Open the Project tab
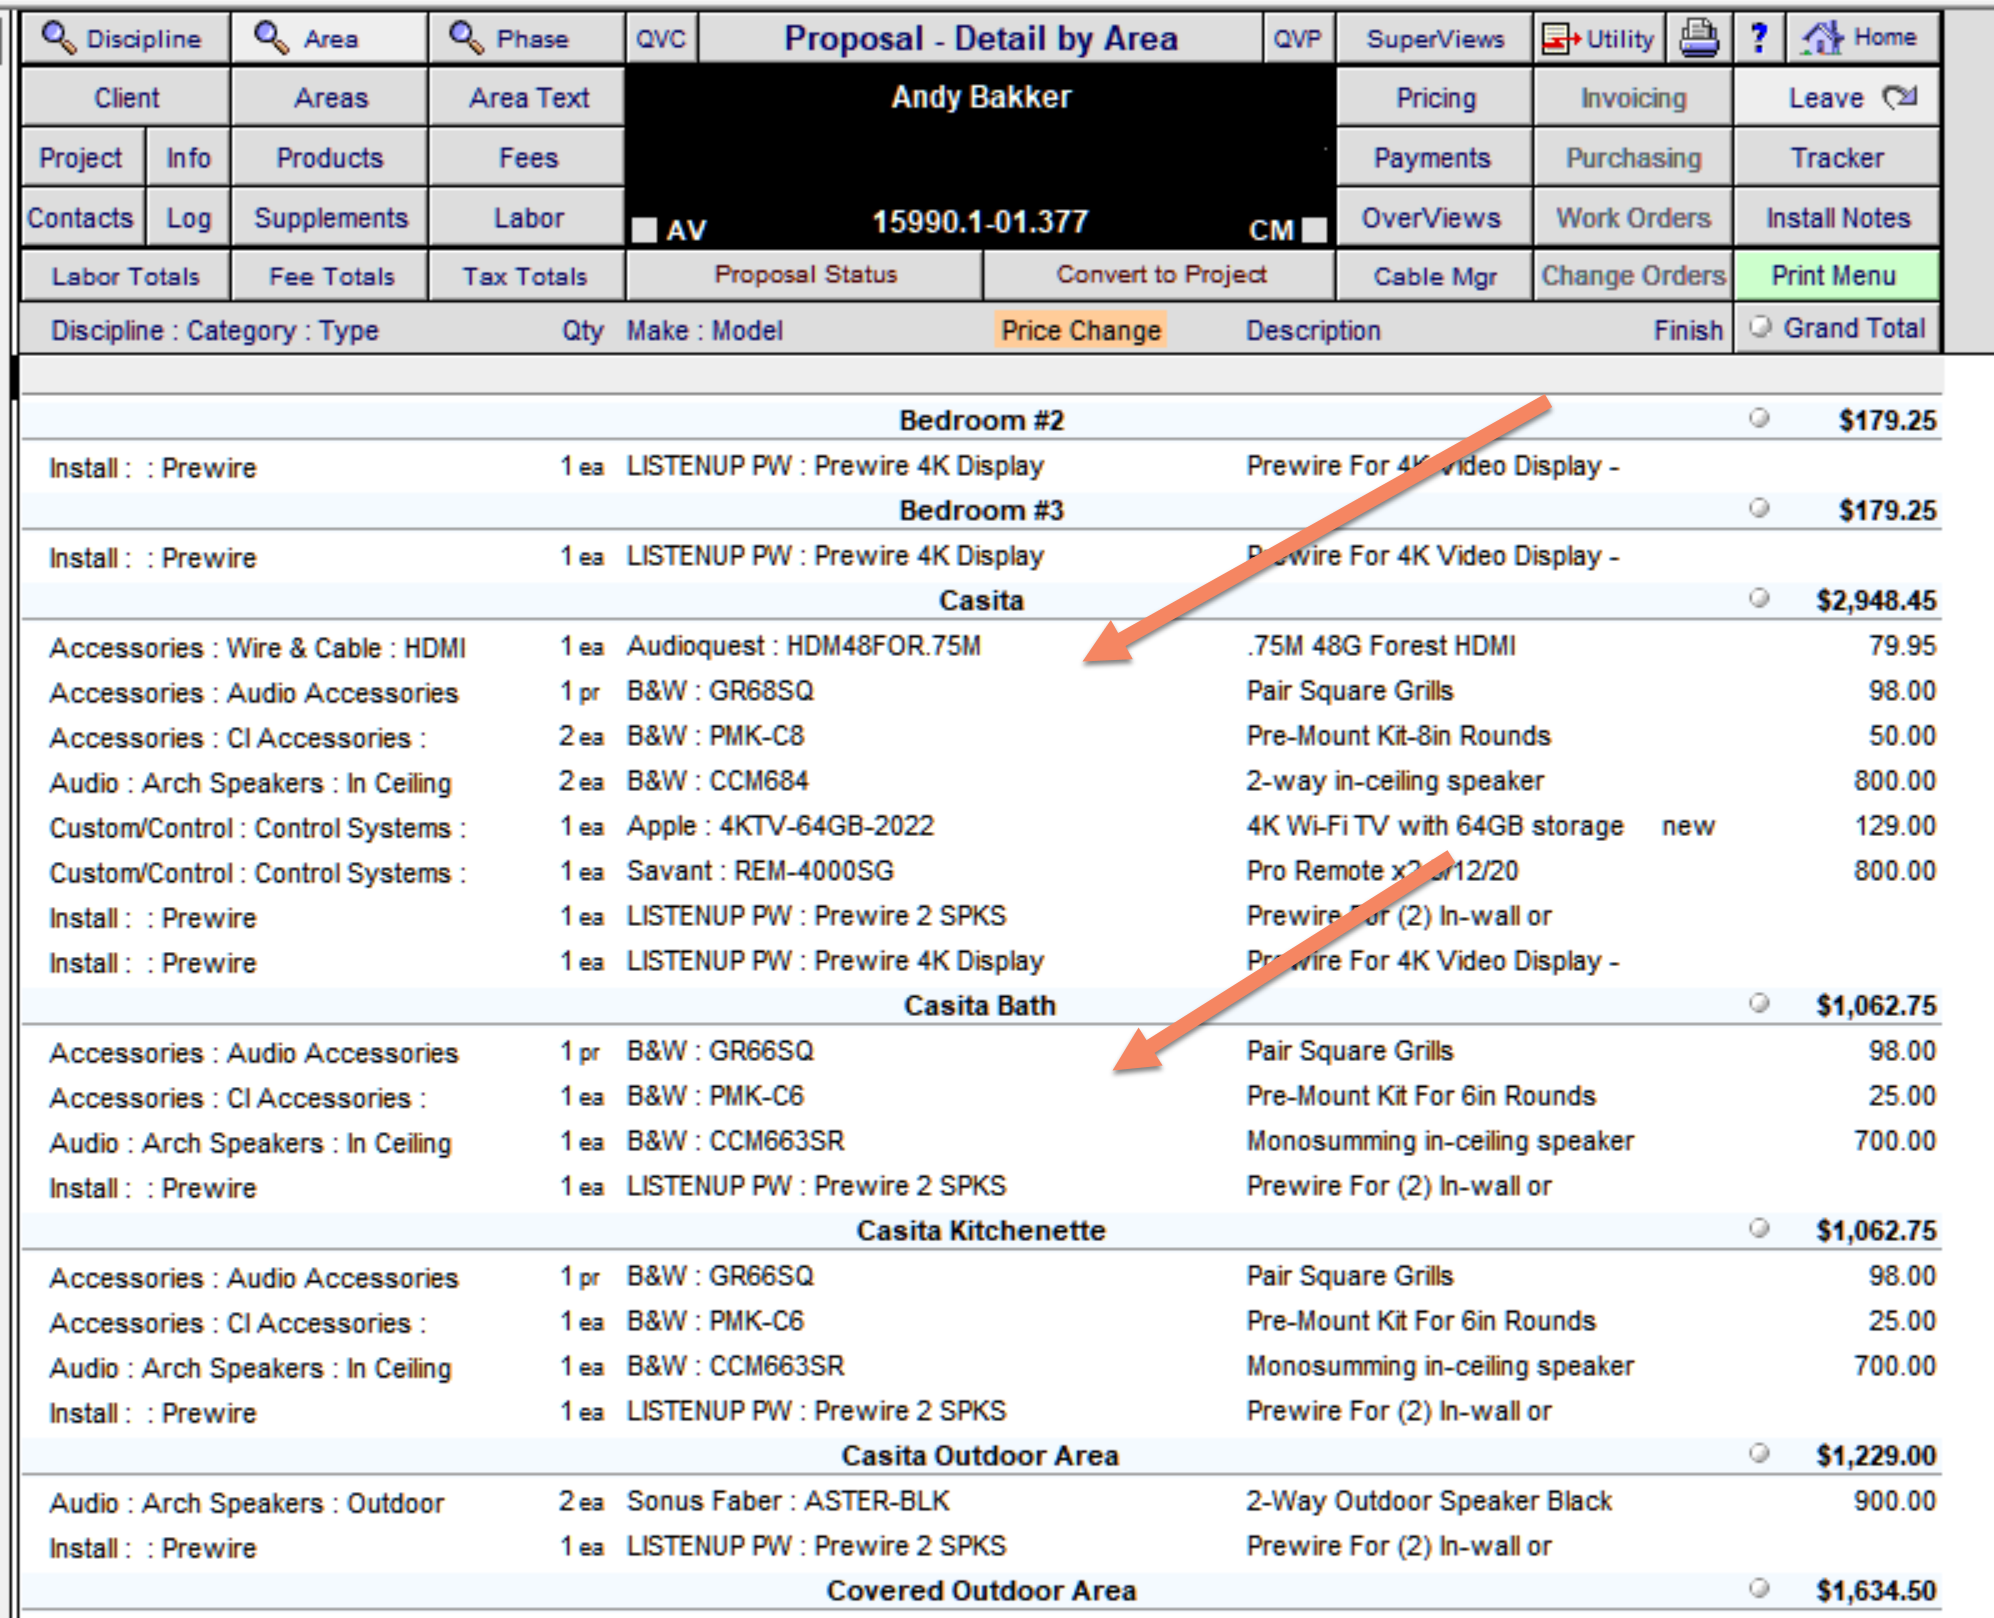Viewport: 1994px width, 1618px height. pyautogui.click(x=82, y=158)
